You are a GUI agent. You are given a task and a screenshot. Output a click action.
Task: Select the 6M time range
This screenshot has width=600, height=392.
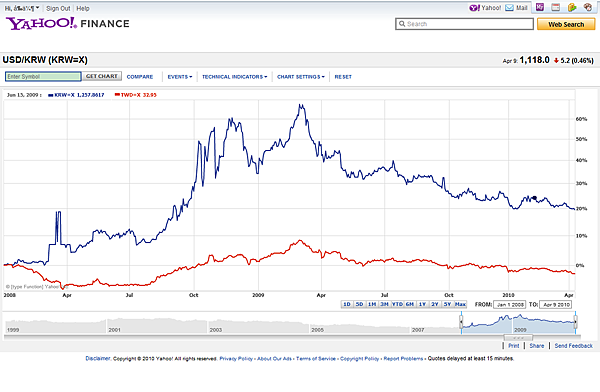point(410,304)
